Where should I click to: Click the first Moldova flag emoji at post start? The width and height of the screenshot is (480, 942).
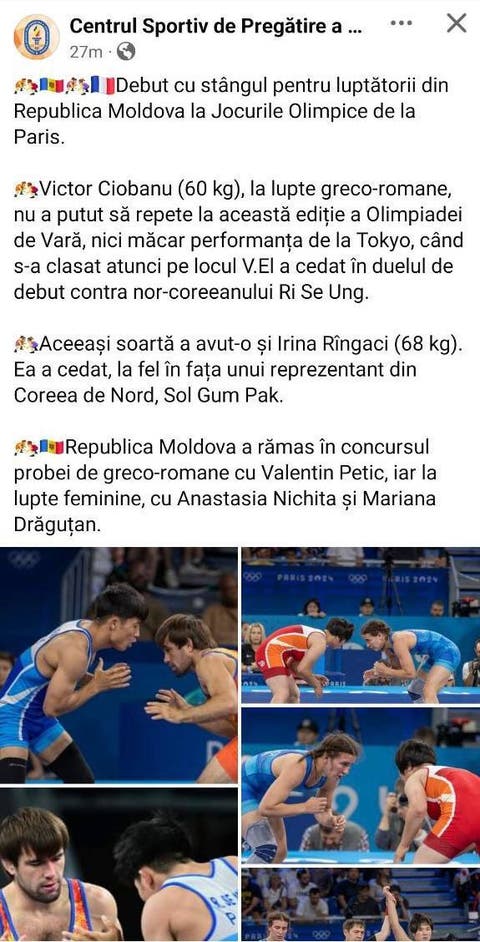[x=52, y=86]
